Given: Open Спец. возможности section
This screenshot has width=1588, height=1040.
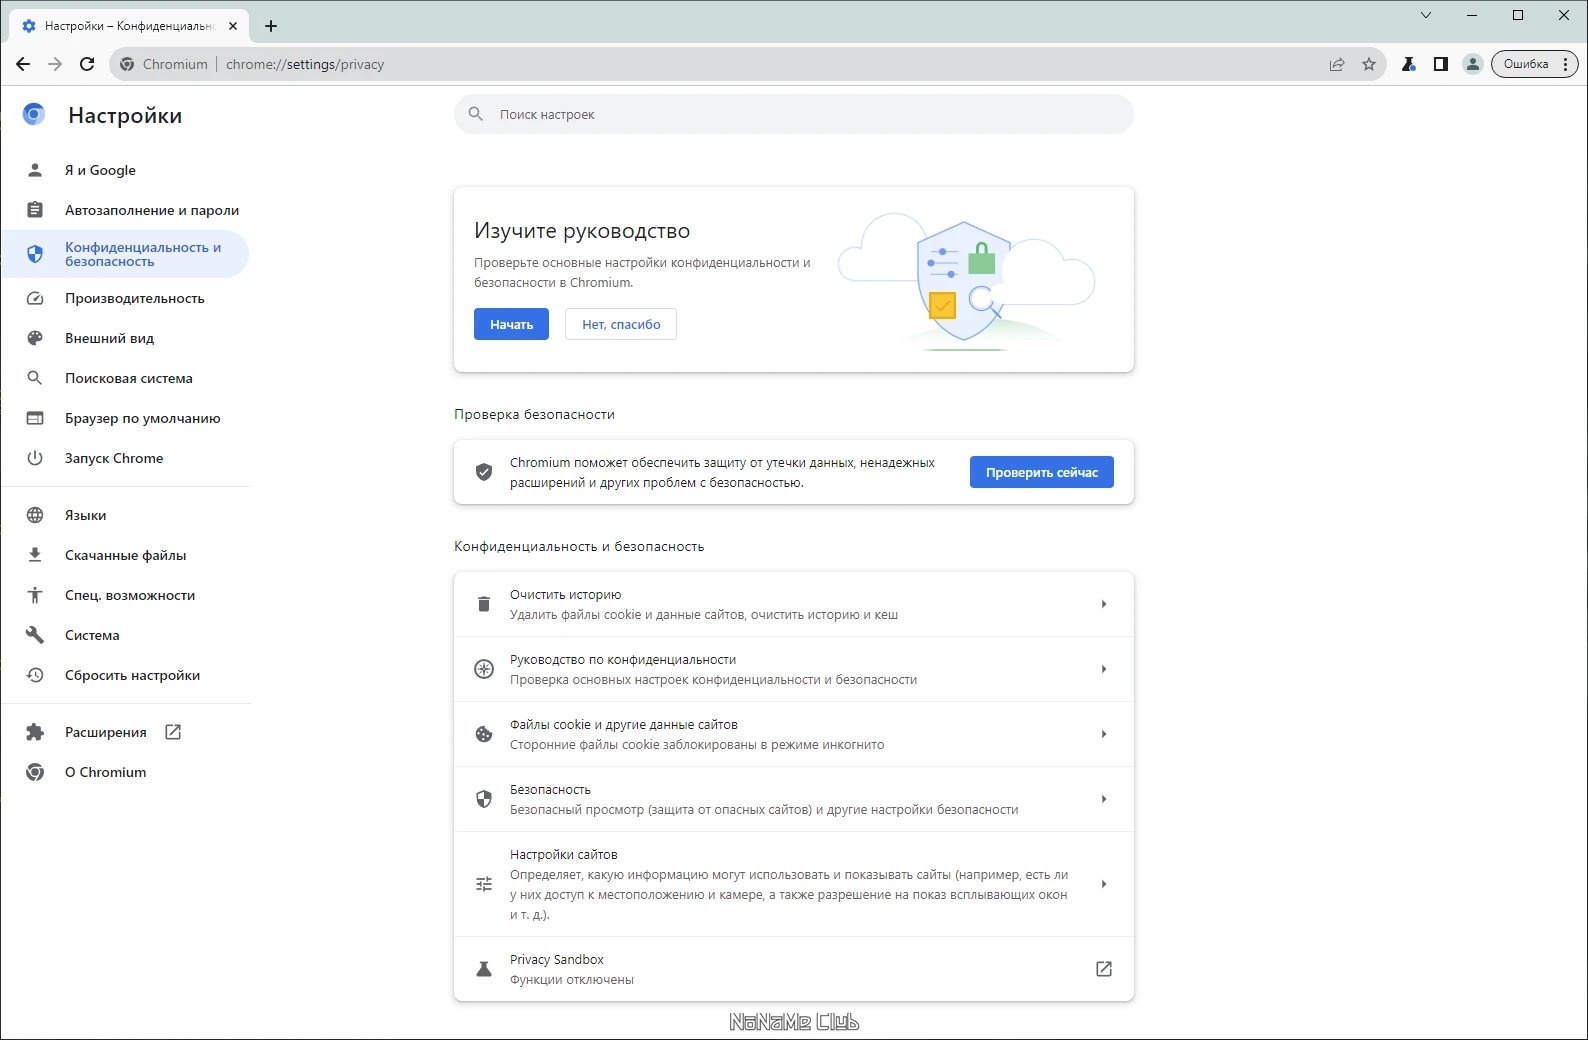Looking at the screenshot, I should pos(126,595).
